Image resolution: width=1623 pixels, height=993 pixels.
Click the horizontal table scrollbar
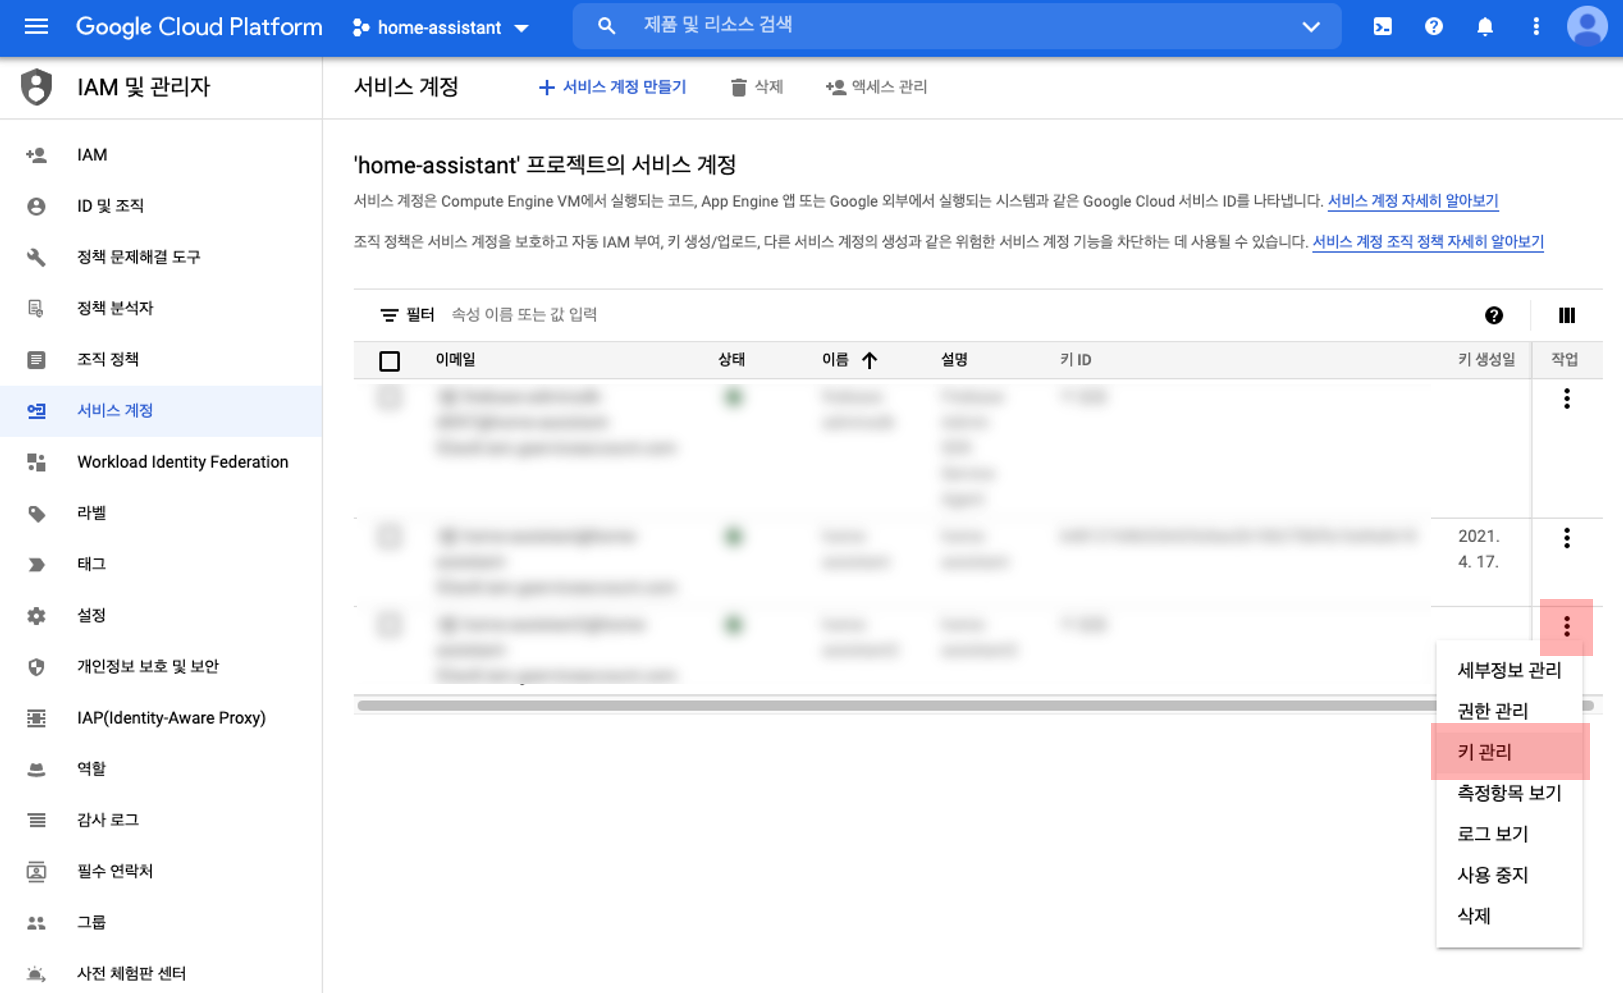pyautogui.click(x=896, y=705)
